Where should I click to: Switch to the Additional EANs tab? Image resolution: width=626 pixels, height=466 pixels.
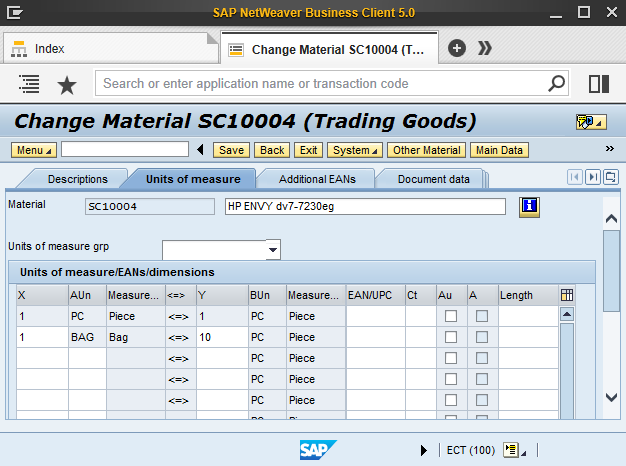[x=317, y=179]
